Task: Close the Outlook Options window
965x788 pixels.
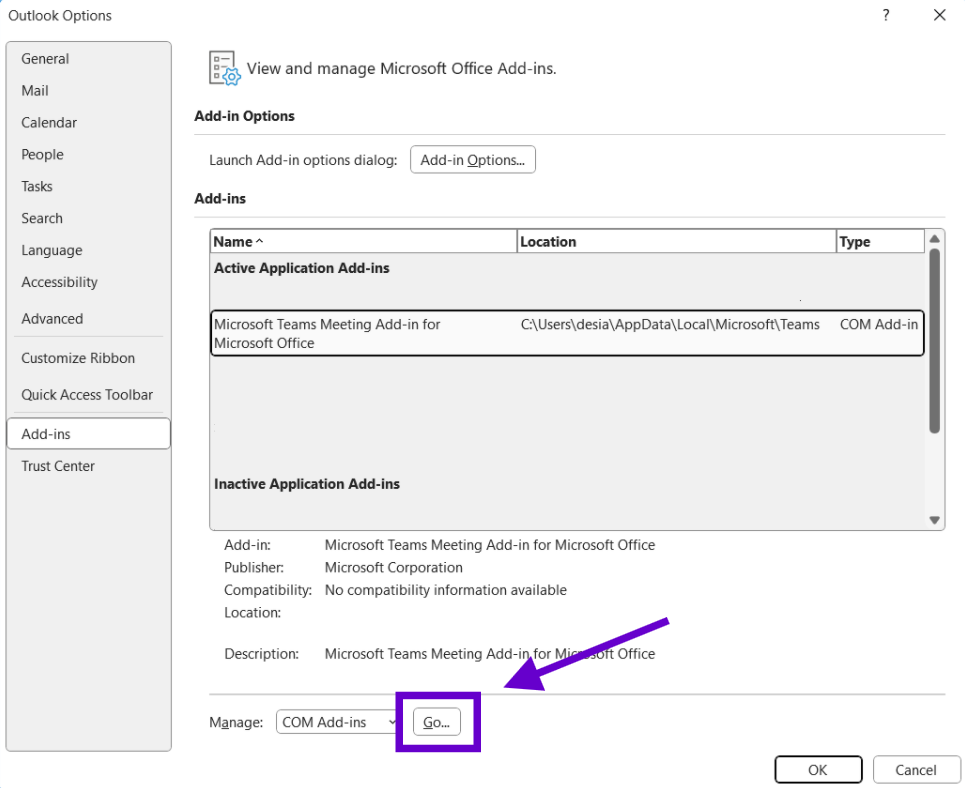Action: click(x=939, y=15)
